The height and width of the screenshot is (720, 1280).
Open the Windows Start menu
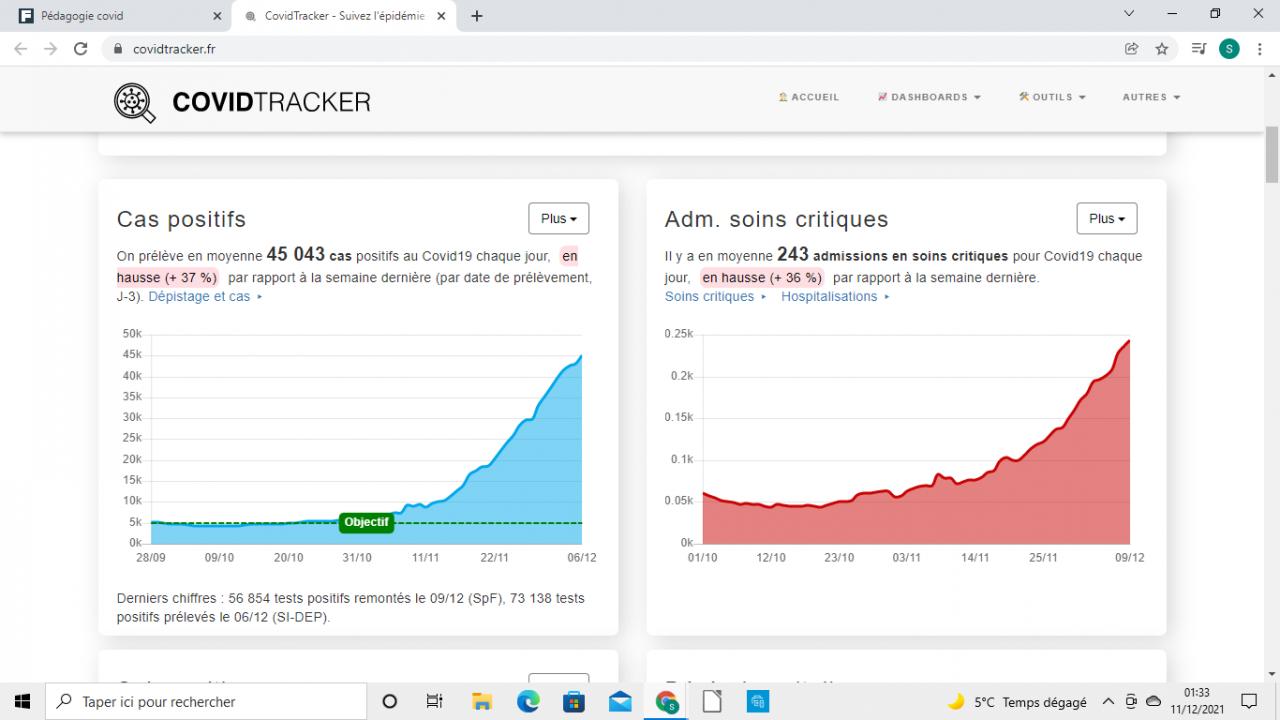[22, 702]
